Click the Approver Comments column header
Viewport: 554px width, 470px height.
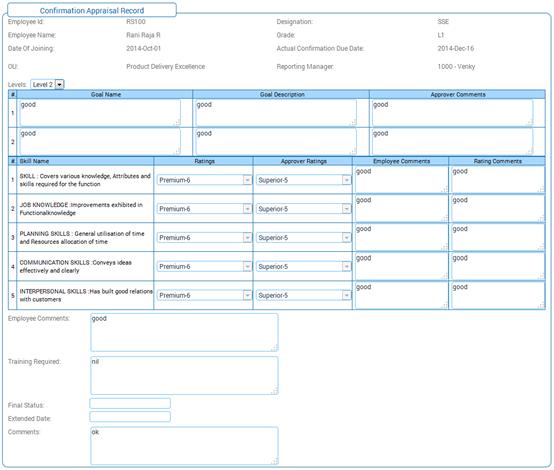458,94
